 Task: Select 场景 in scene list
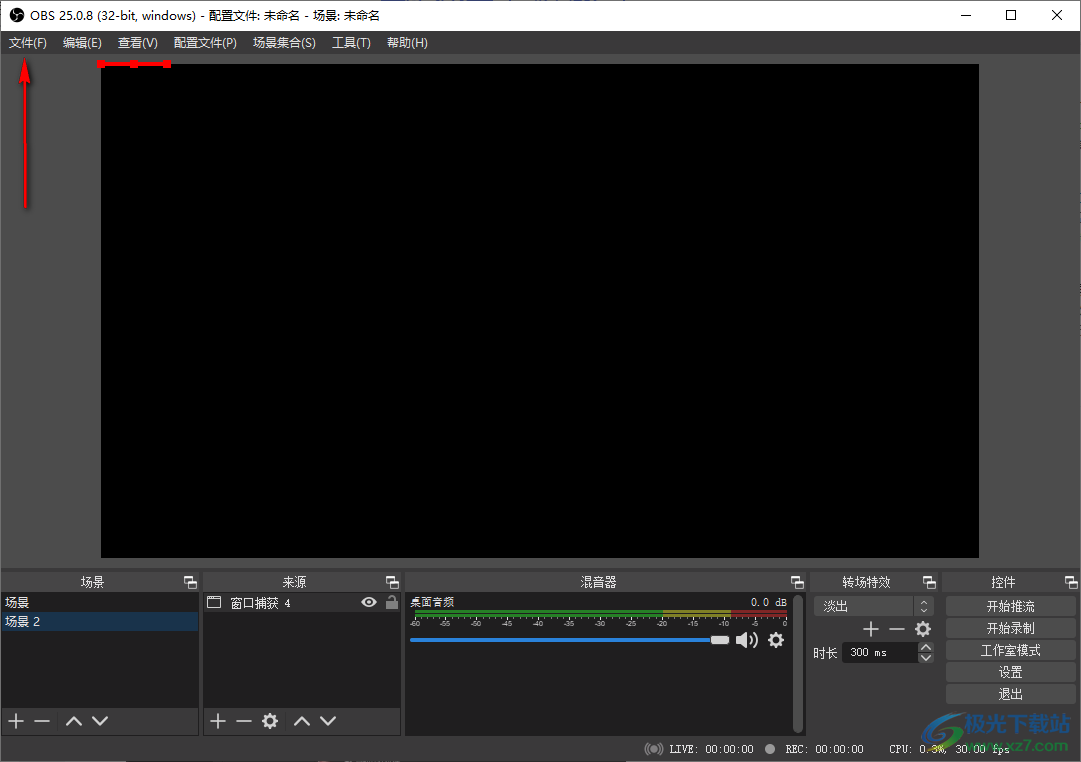[100, 602]
